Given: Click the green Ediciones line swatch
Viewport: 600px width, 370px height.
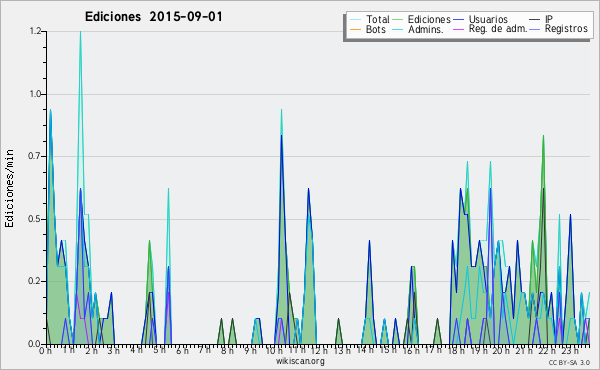Looking at the screenshot, I should (x=398, y=20).
